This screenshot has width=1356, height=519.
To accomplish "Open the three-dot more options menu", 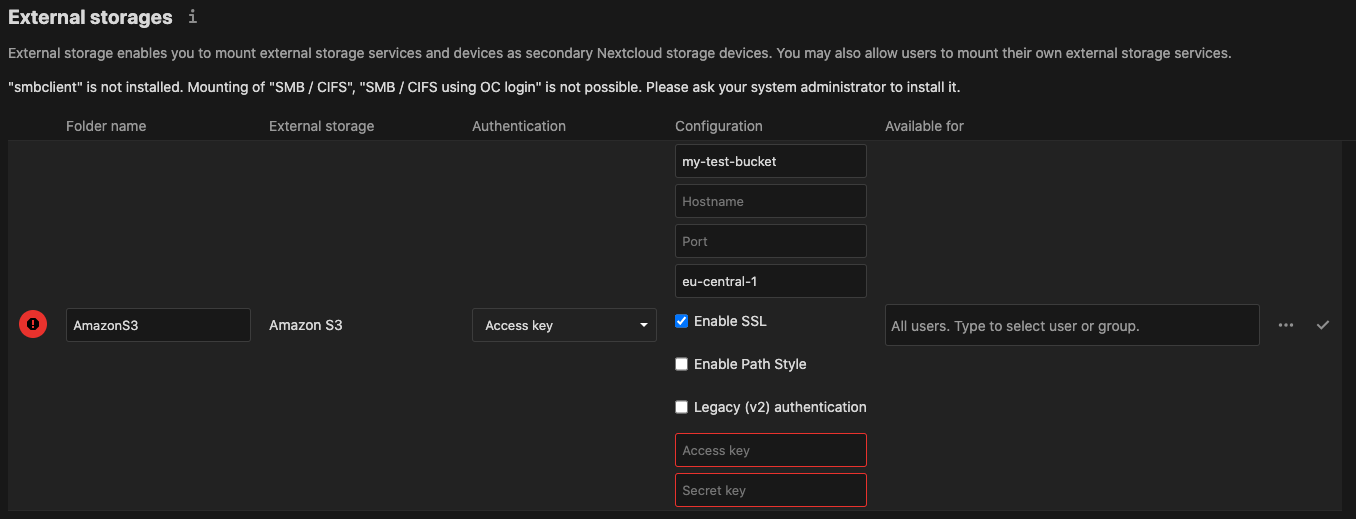I will 1286,325.
